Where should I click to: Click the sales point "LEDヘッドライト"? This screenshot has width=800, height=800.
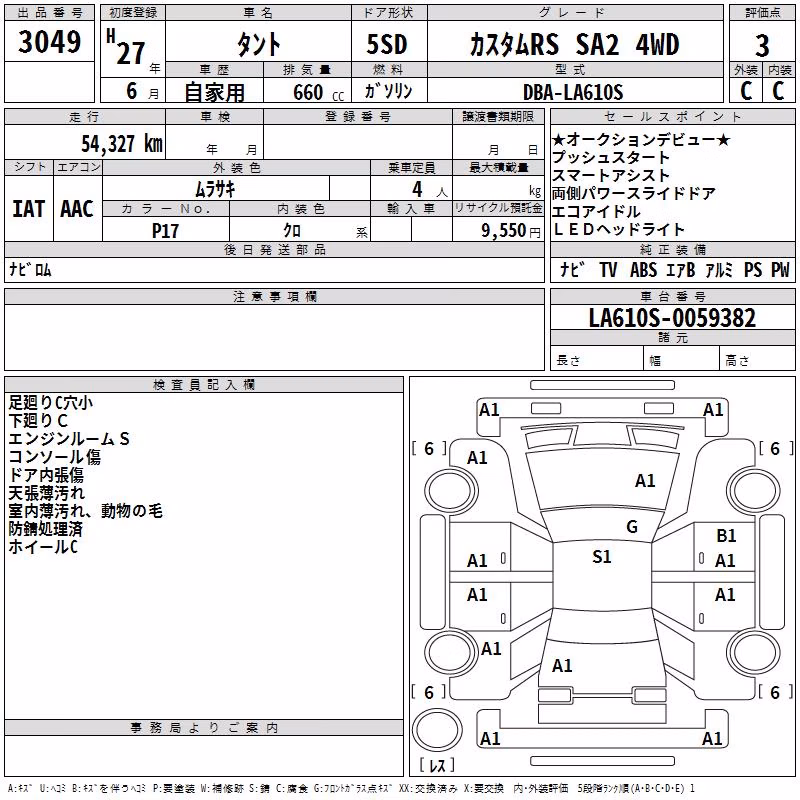618,230
